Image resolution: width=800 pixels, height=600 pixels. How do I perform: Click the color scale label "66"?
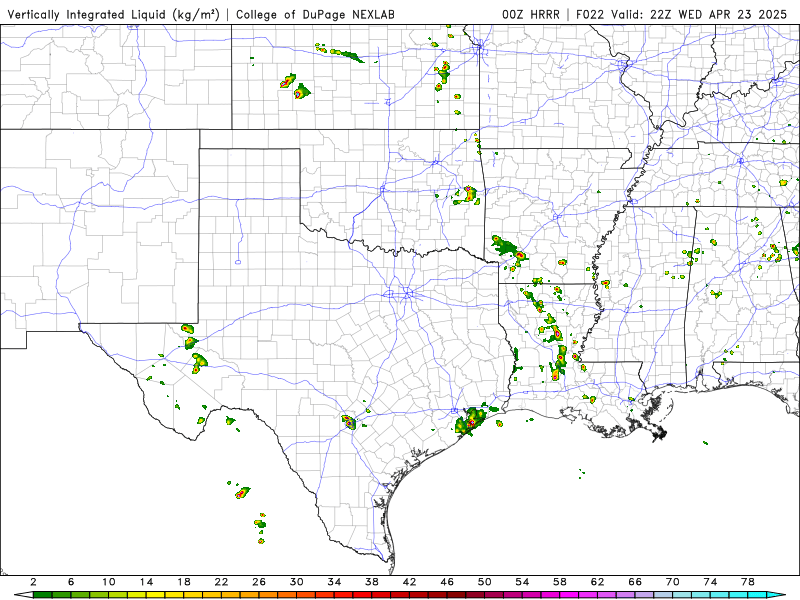pos(635,582)
